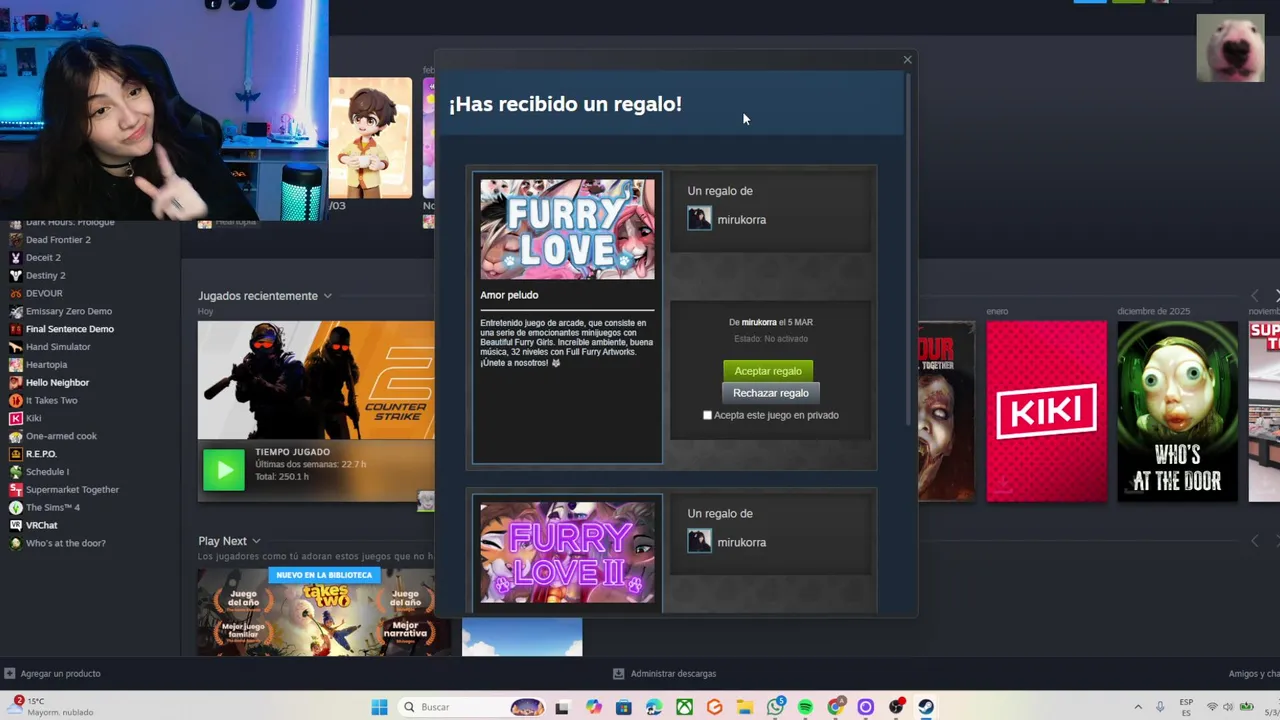Open OBS Studio from taskbar
This screenshot has height=720, width=1280.
896,707
